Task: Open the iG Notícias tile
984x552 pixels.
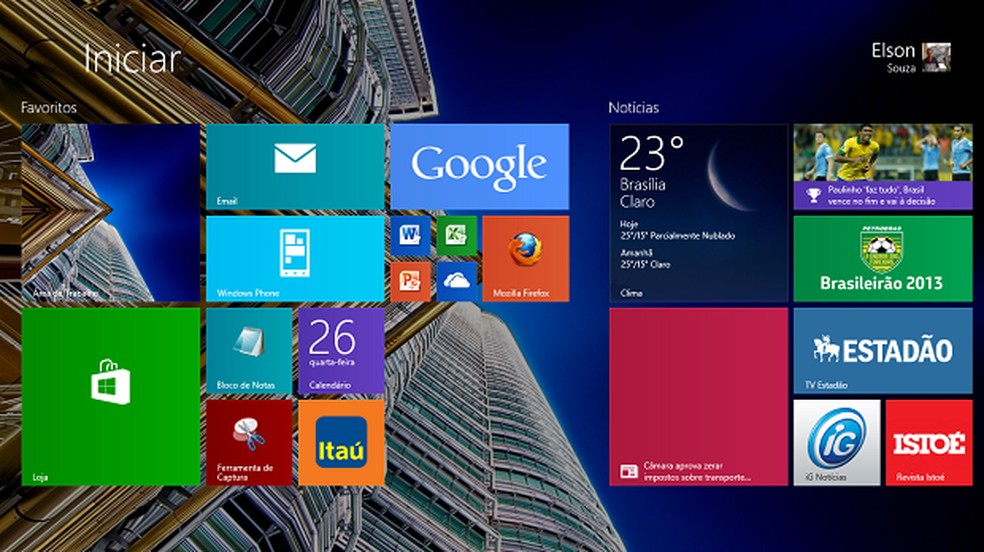Action: (837, 443)
